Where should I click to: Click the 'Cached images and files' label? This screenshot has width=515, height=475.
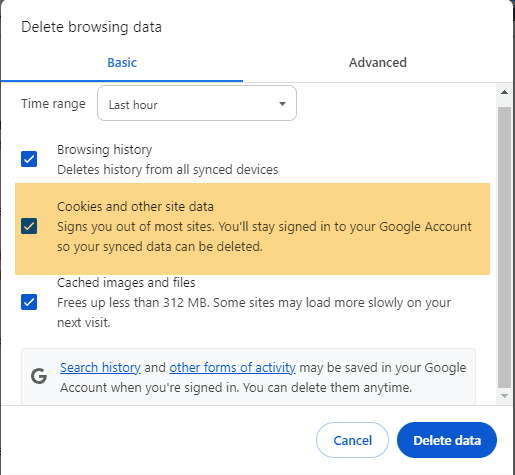pyautogui.click(x=126, y=283)
